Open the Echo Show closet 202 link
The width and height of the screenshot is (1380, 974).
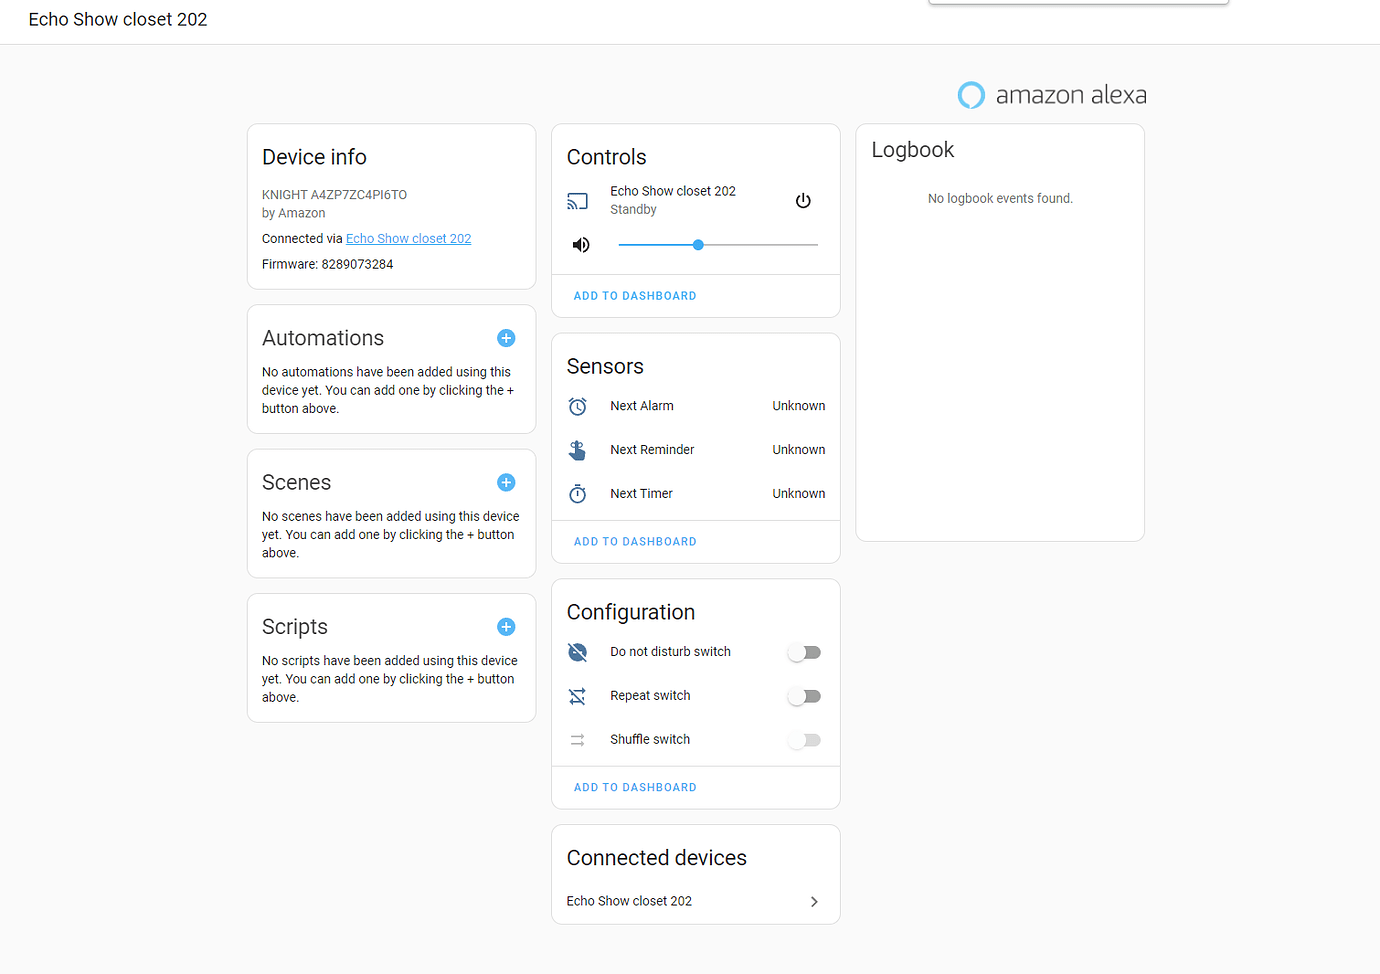point(408,239)
